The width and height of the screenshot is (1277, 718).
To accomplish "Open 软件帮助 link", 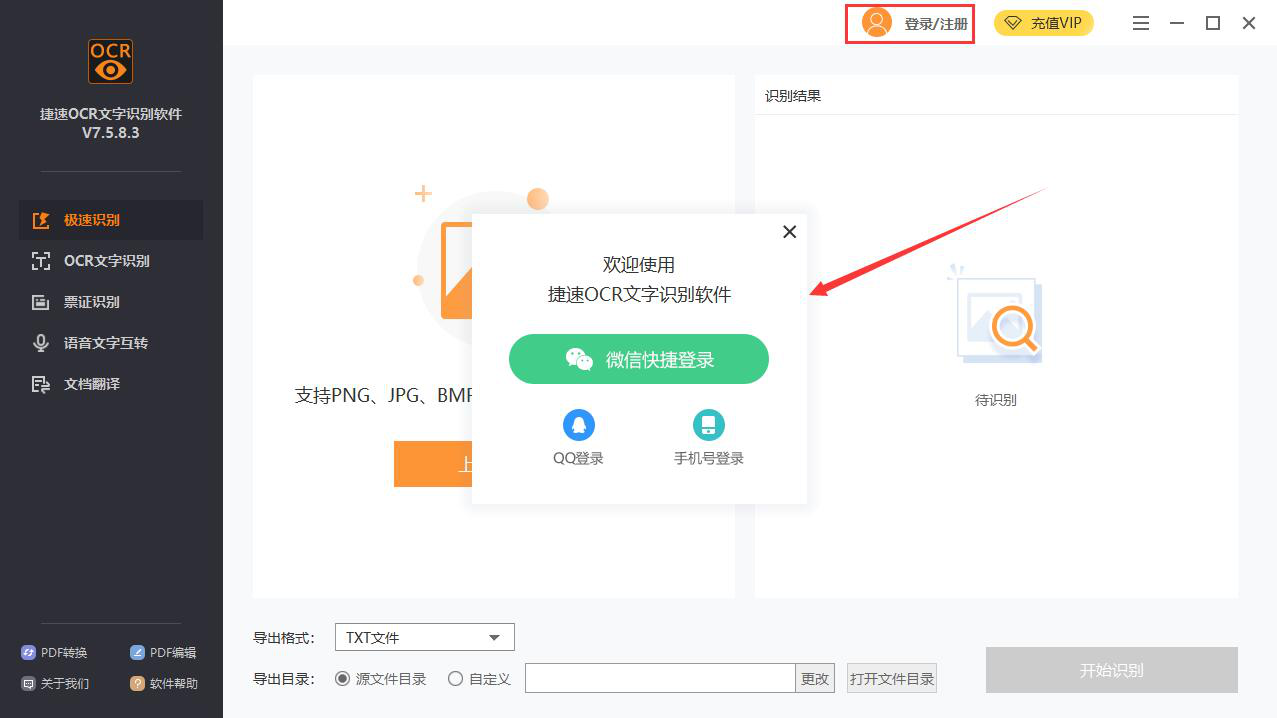I will point(164,684).
